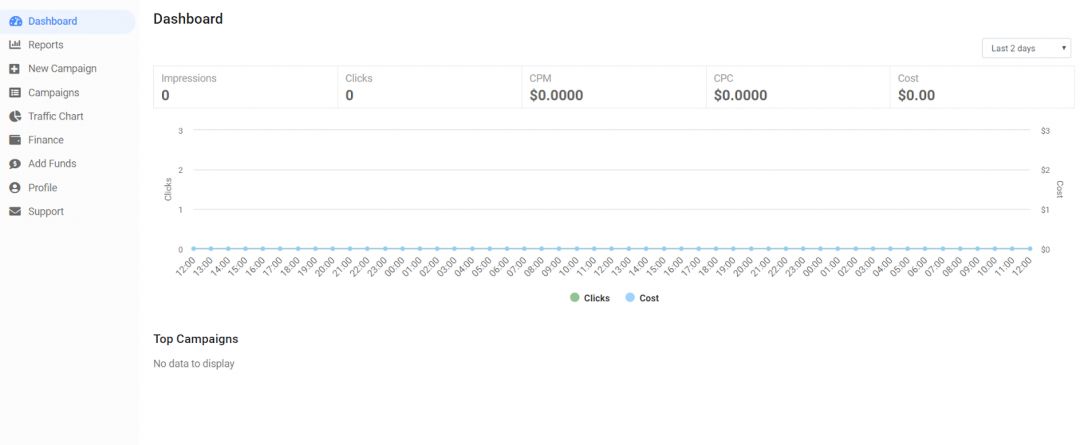1080x445 pixels.
Task: Go to Campaigns in the sidebar
Action: tap(53, 93)
